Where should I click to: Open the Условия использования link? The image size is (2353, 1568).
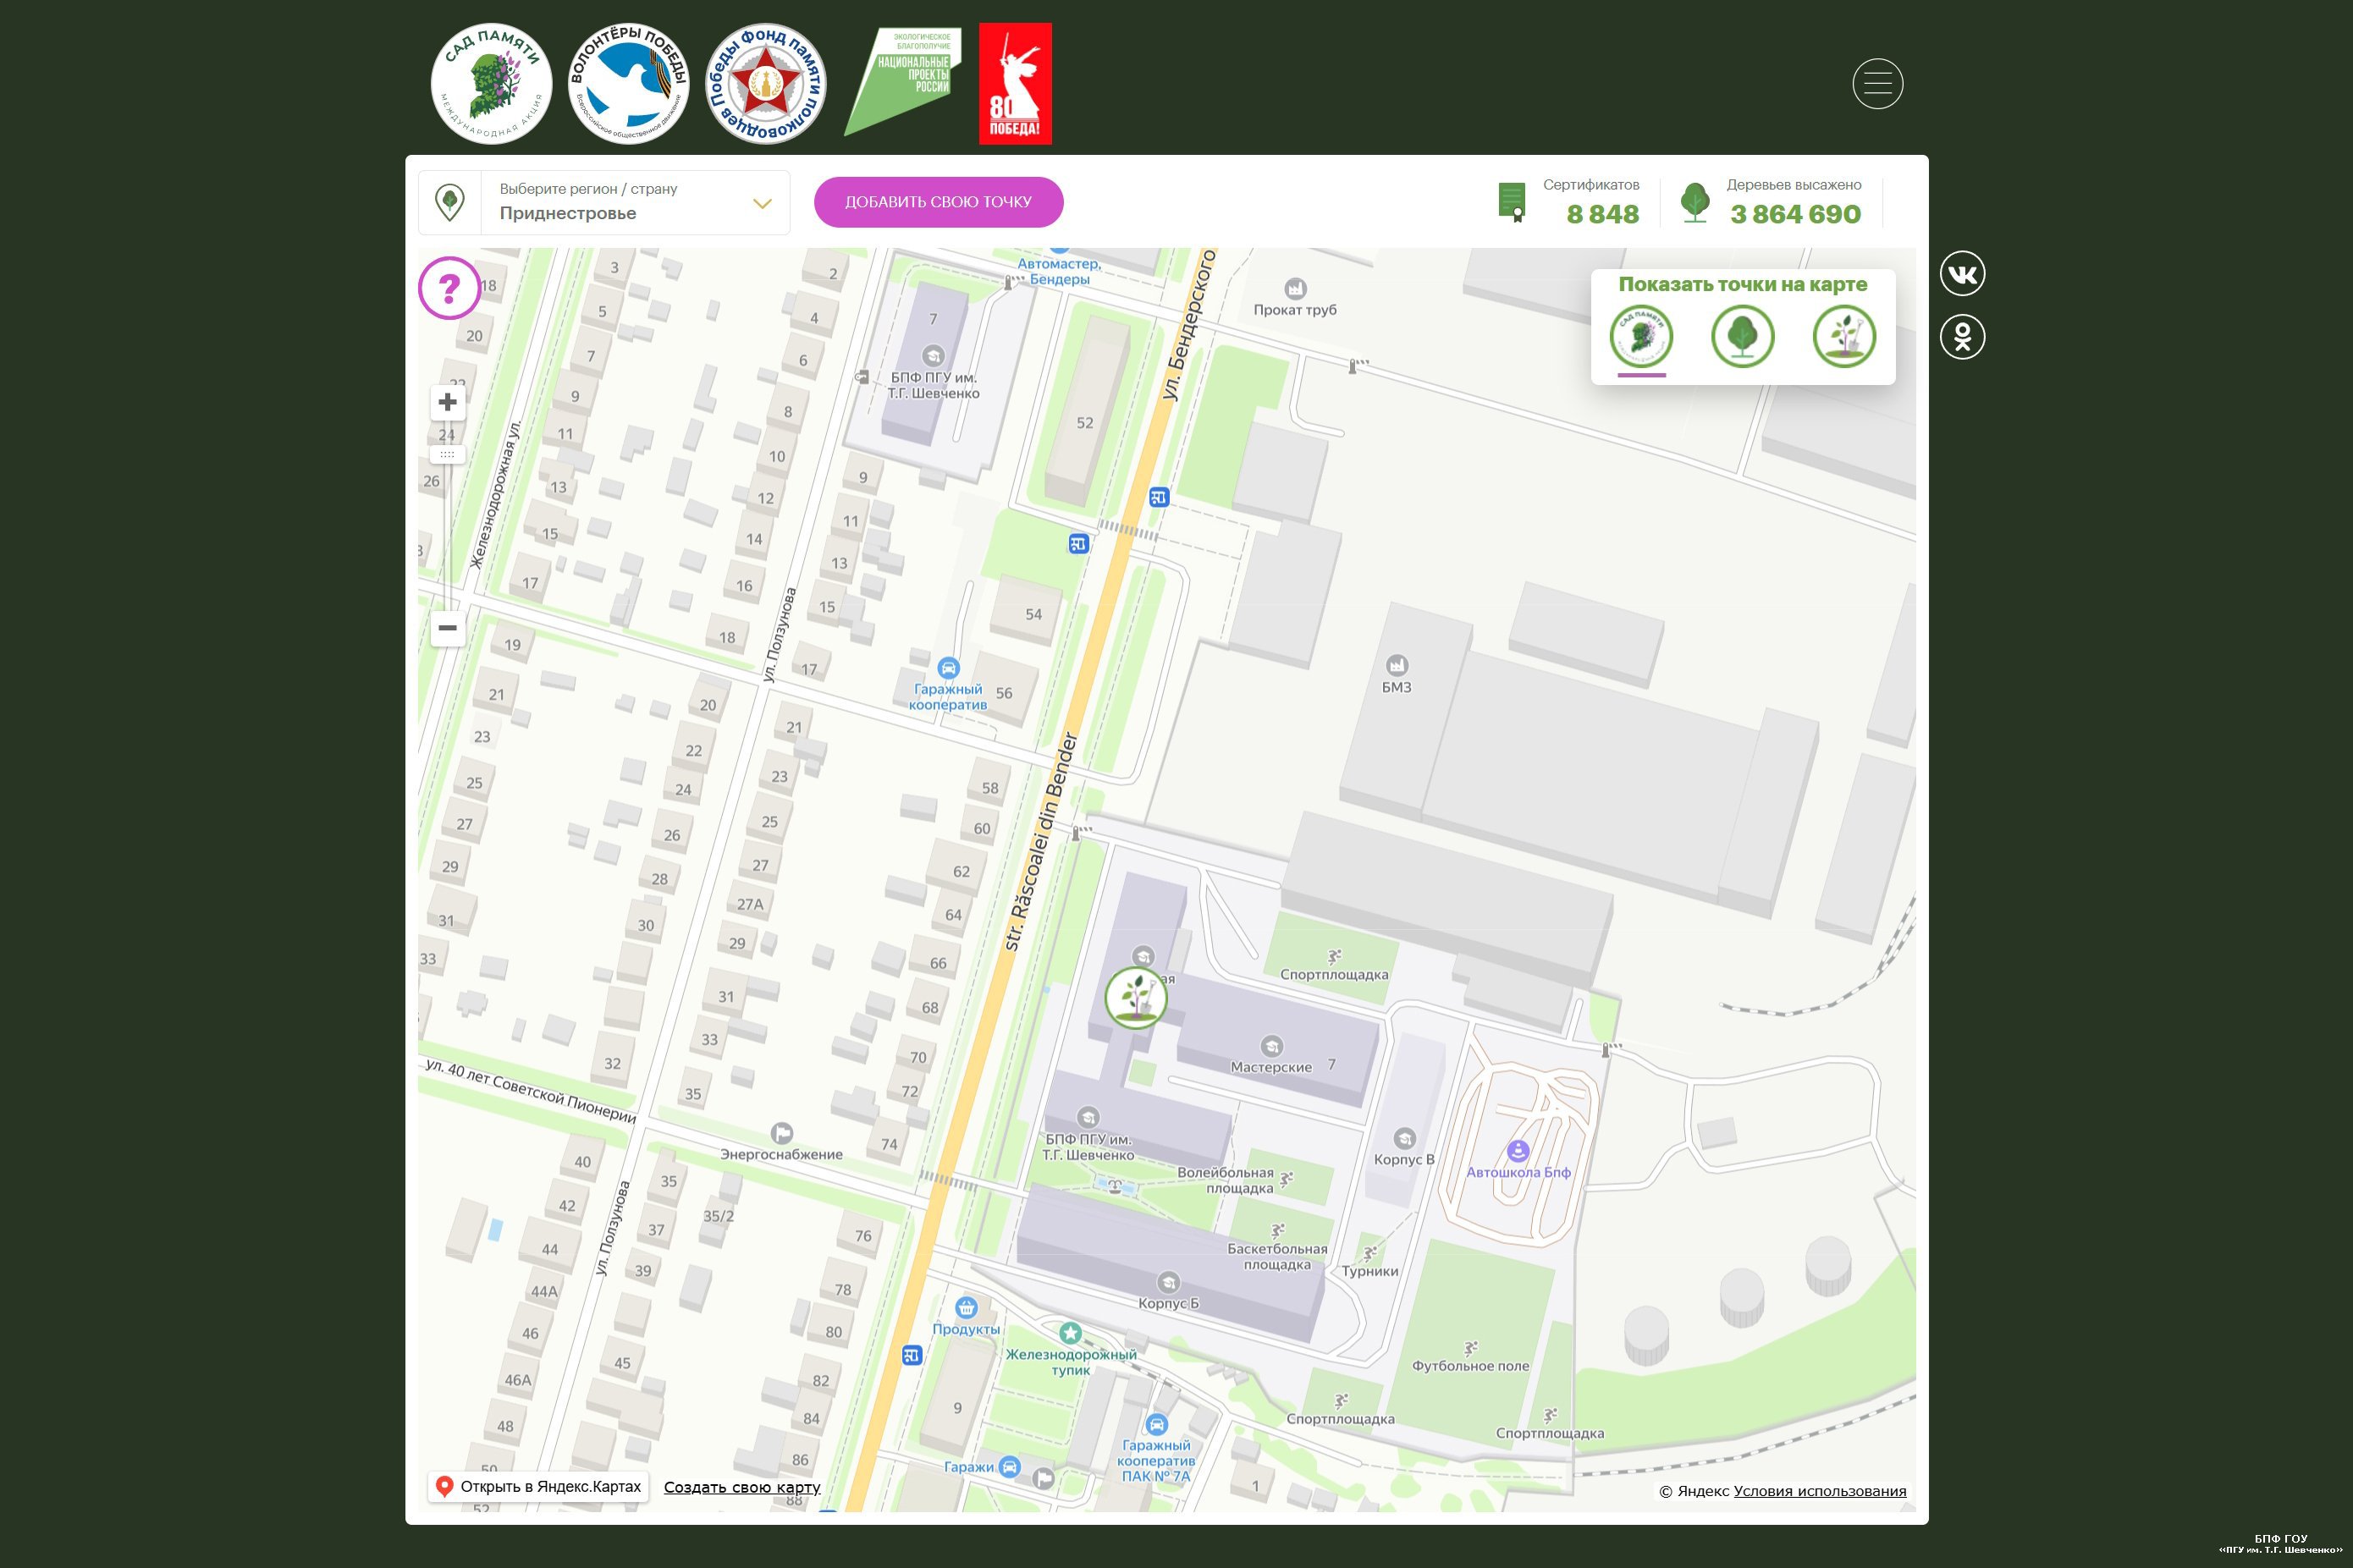coord(1820,1491)
